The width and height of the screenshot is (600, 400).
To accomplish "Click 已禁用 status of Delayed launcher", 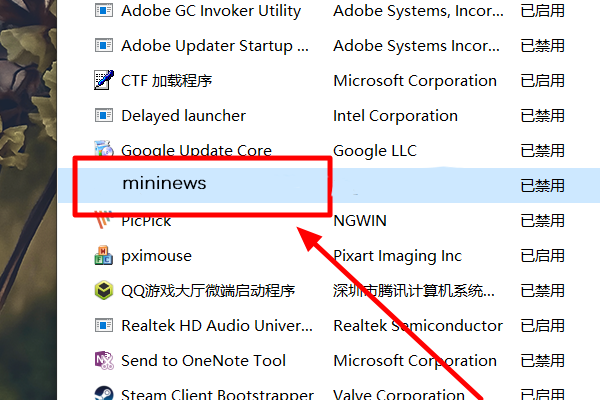I will pos(543,116).
